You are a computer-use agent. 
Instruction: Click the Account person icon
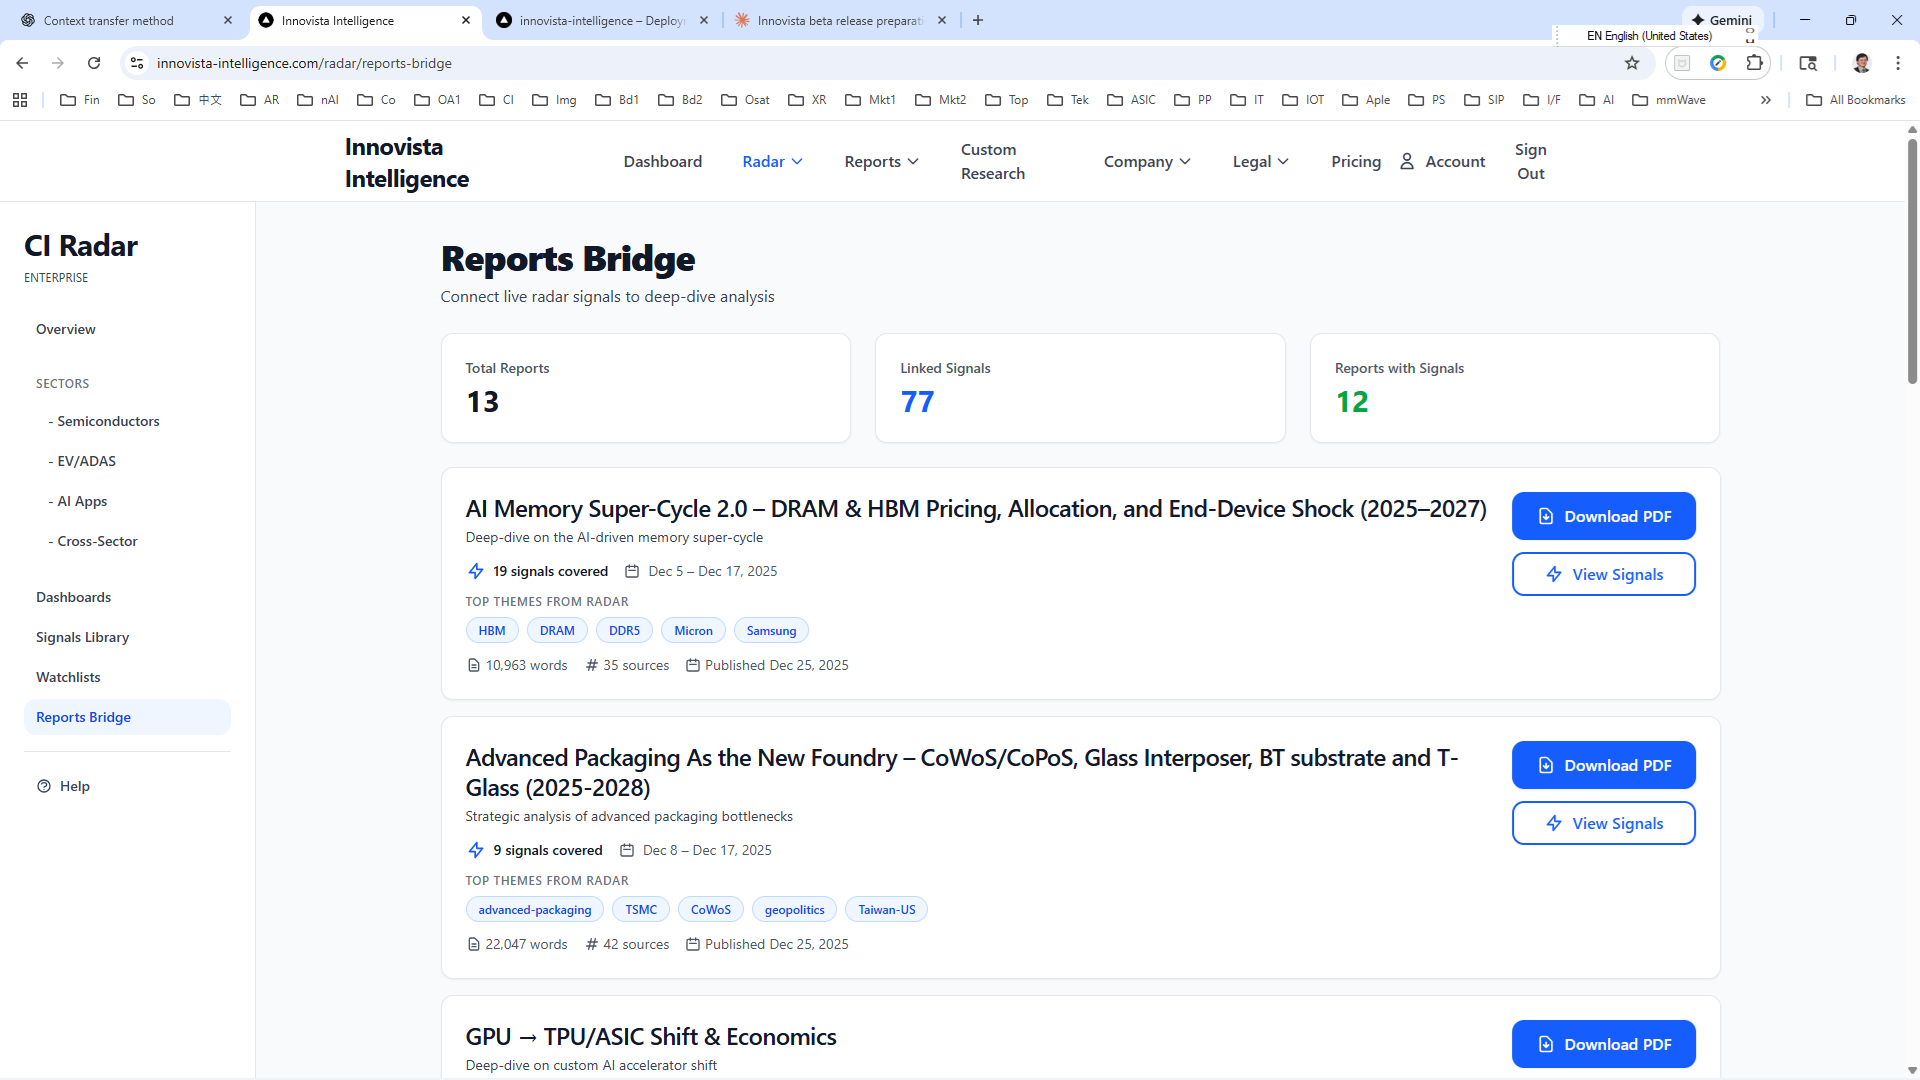pyautogui.click(x=1407, y=161)
